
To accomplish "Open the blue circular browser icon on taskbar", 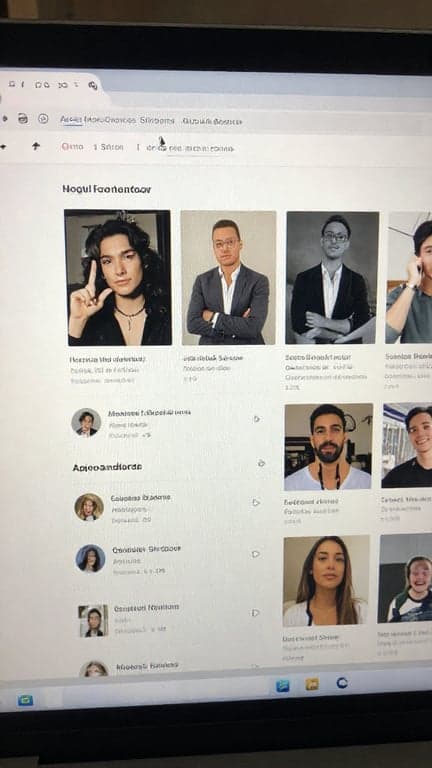I will click(342, 683).
